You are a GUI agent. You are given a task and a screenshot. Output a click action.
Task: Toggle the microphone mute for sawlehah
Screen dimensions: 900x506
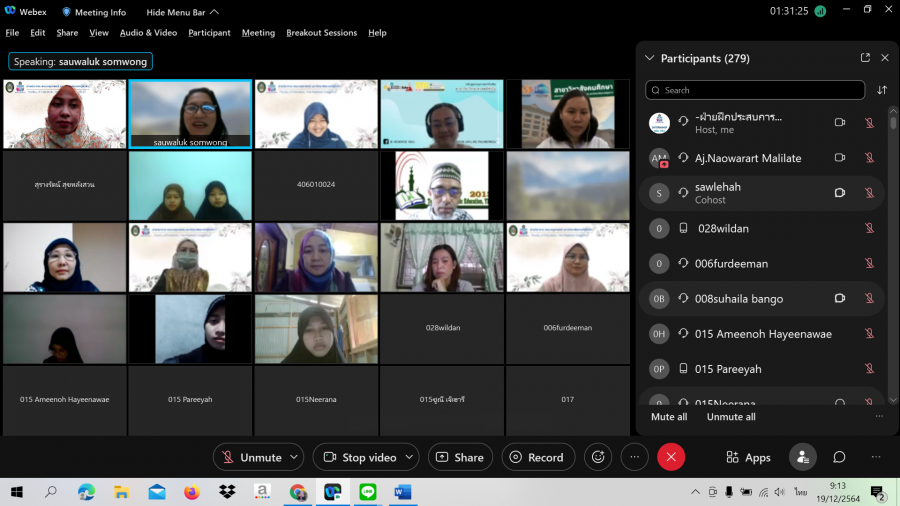(x=869, y=193)
